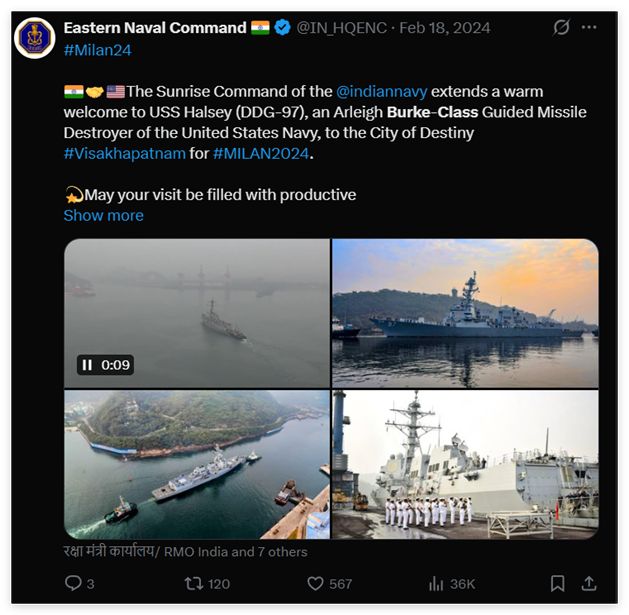This screenshot has height=615, width=629.
Task: Follow the #MILAN2024 hashtag link
Action: click(260, 153)
